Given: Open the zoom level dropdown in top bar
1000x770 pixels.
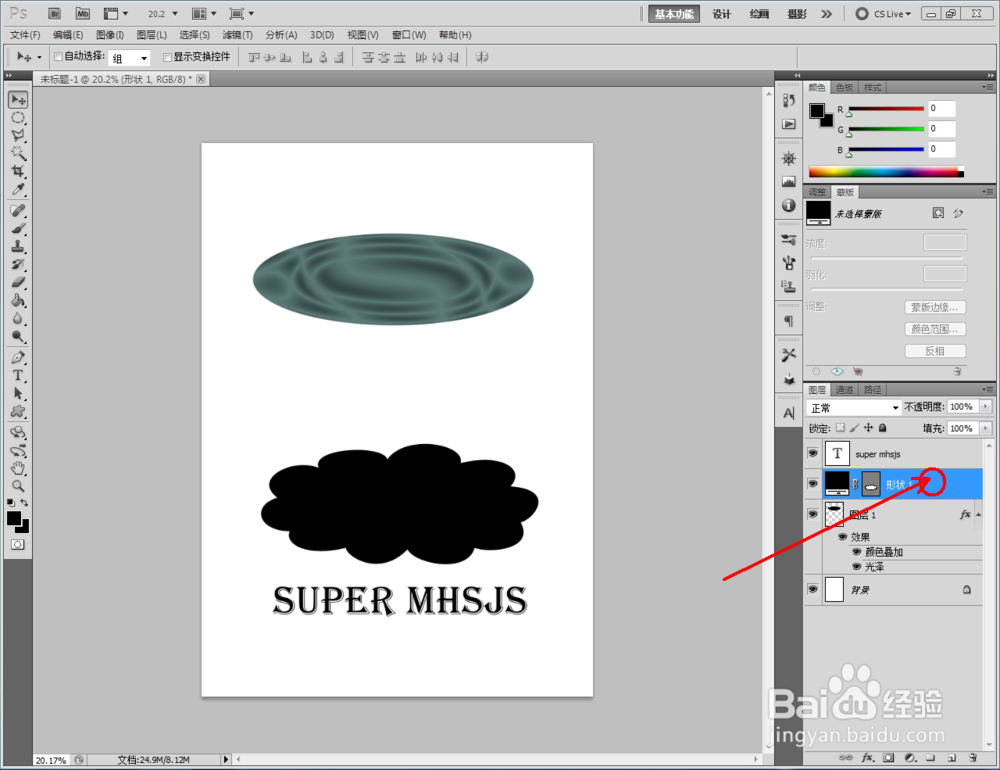Looking at the screenshot, I should pyautogui.click(x=175, y=13).
